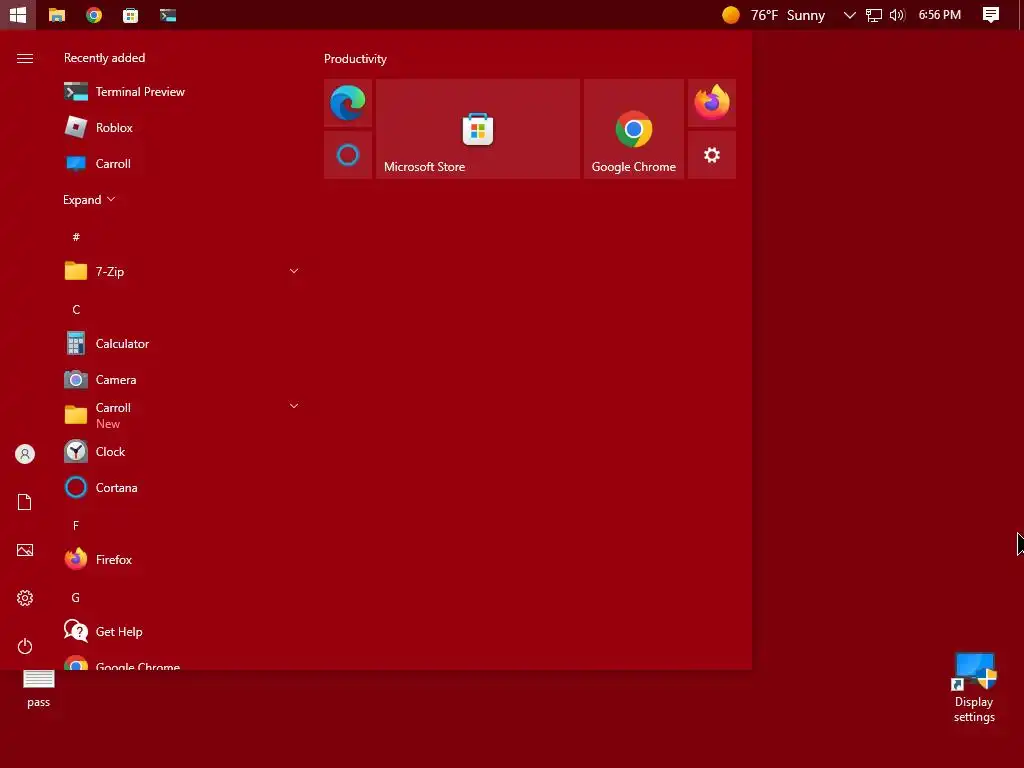Image resolution: width=1024 pixels, height=768 pixels.
Task: Click the Power button in Start sidebar
Action: 25,647
